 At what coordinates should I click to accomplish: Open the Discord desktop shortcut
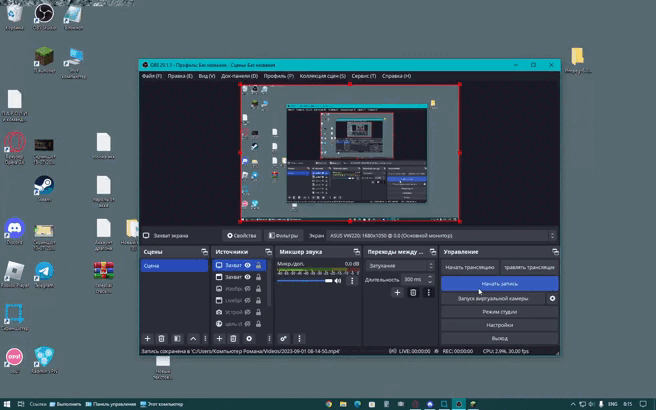coord(14,231)
